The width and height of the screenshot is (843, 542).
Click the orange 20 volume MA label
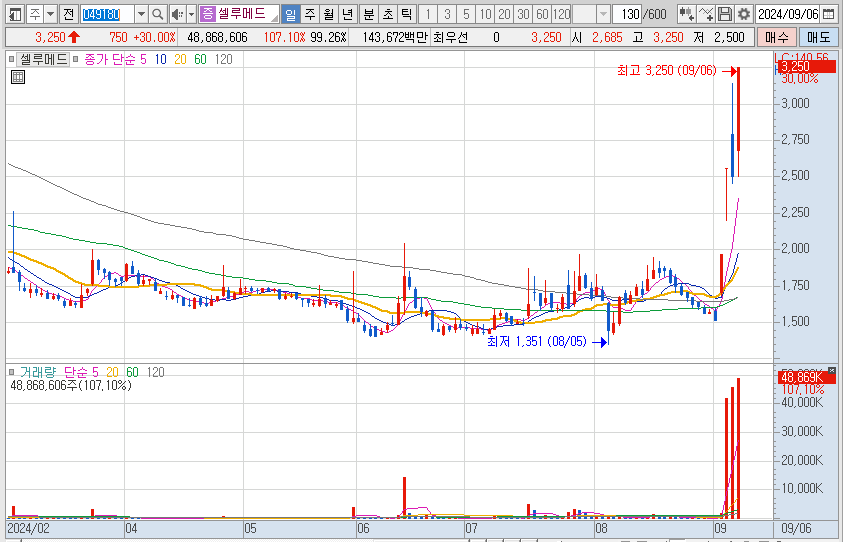[x=112, y=372]
